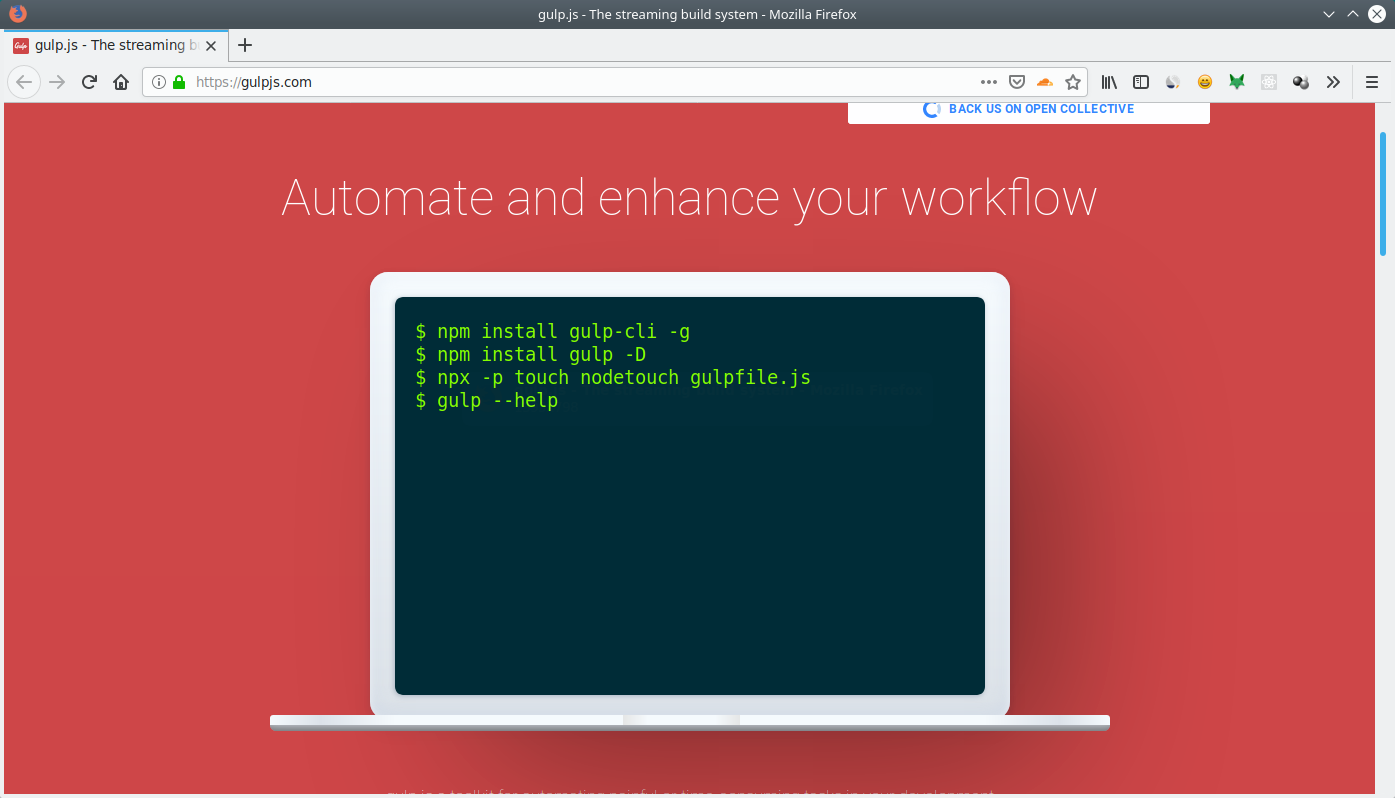Image resolution: width=1395 pixels, height=798 pixels.
Task: Open a new tab with plus button
Action: (x=245, y=45)
